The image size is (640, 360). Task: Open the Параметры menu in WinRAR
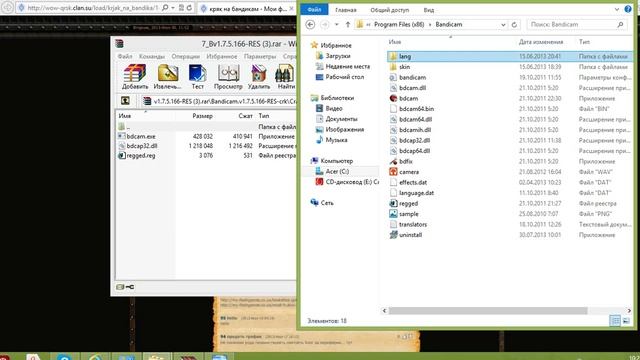click(x=260, y=56)
